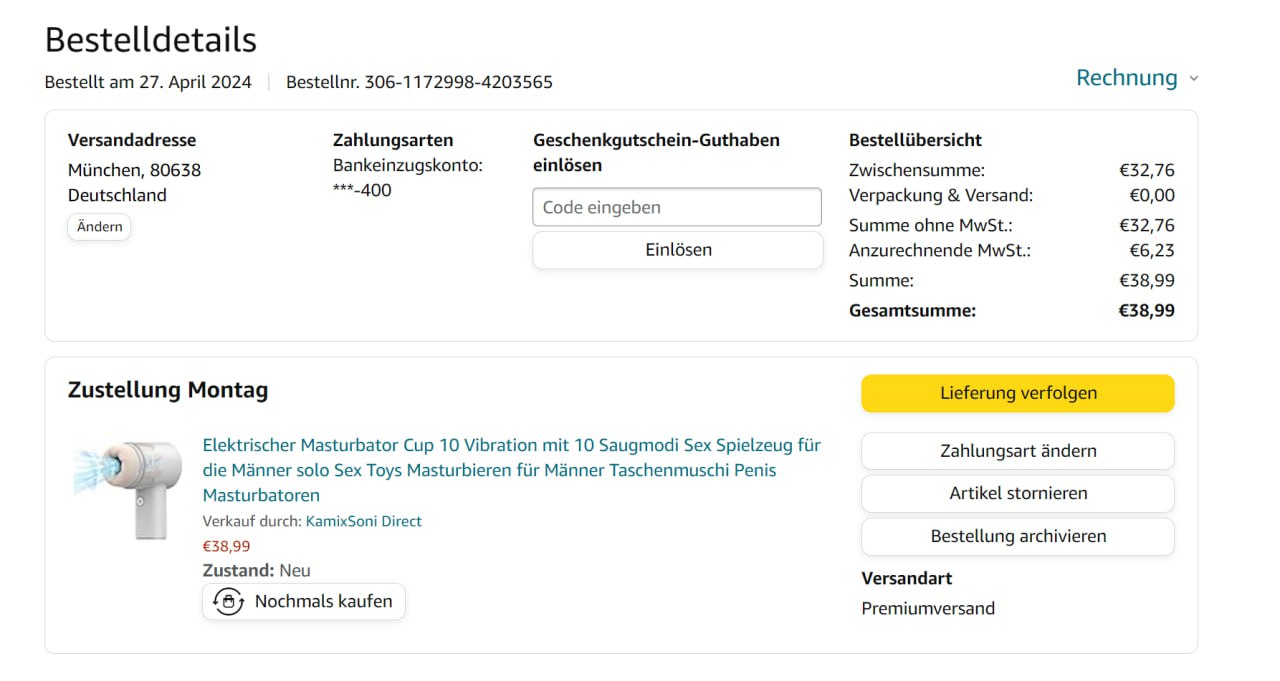
Task: Track the delivery via Lieferung verfolgen
Action: coord(1017,393)
